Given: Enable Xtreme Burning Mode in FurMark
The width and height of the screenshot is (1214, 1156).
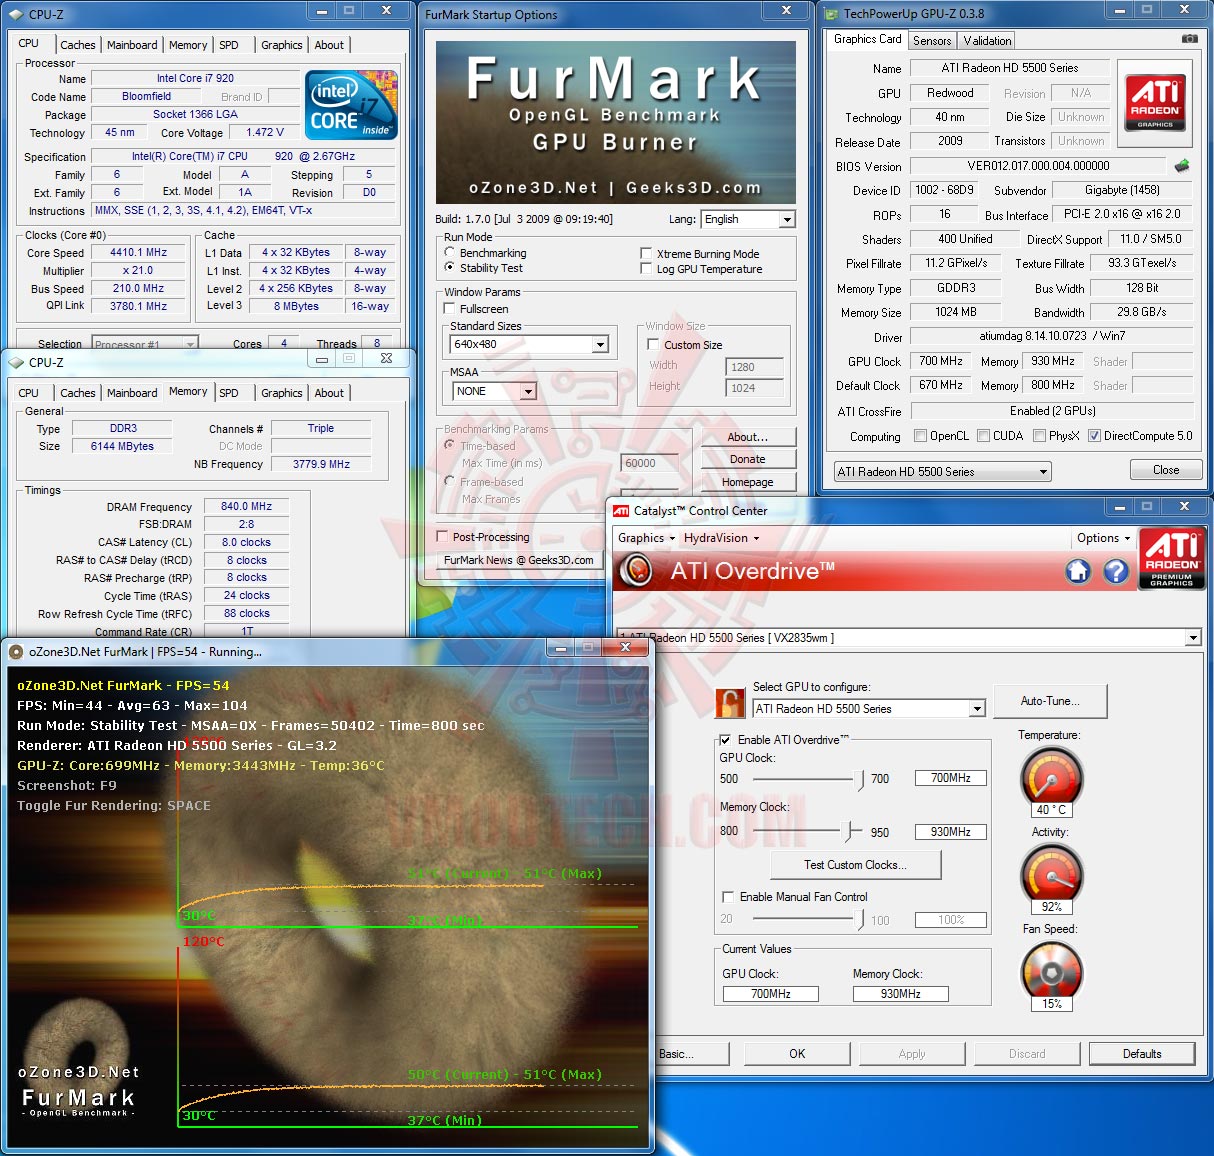Looking at the screenshot, I should click(646, 254).
